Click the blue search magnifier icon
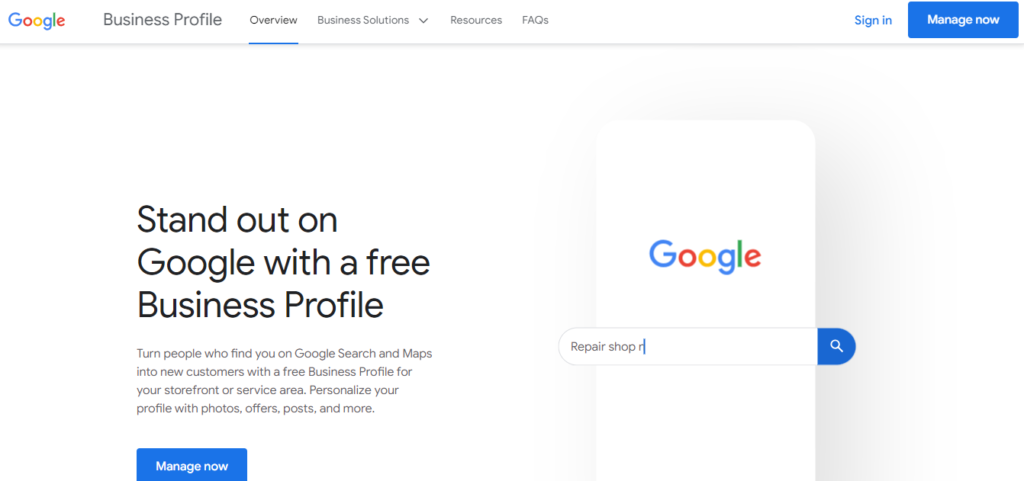This screenshot has height=481, width=1024. tap(837, 346)
